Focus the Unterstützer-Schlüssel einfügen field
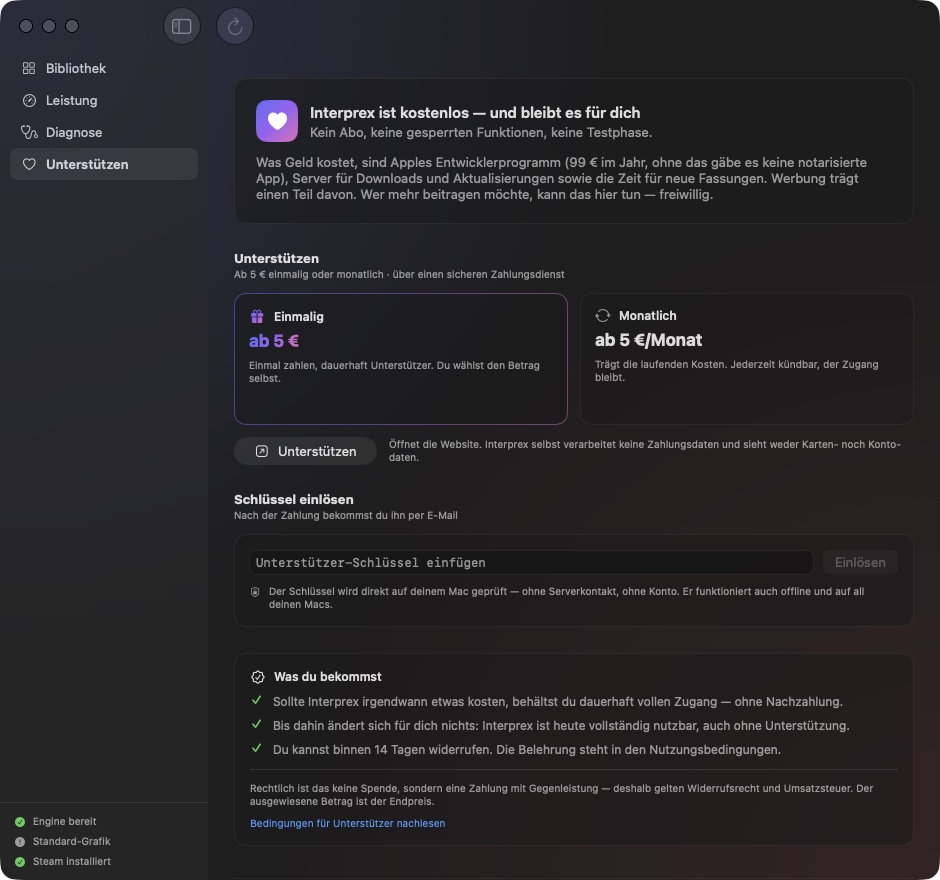 [531, 562]
